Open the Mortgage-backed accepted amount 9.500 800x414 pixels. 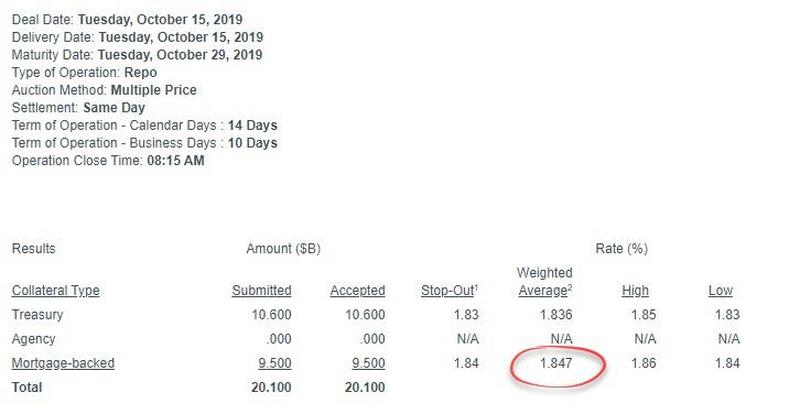pos(368,363)
